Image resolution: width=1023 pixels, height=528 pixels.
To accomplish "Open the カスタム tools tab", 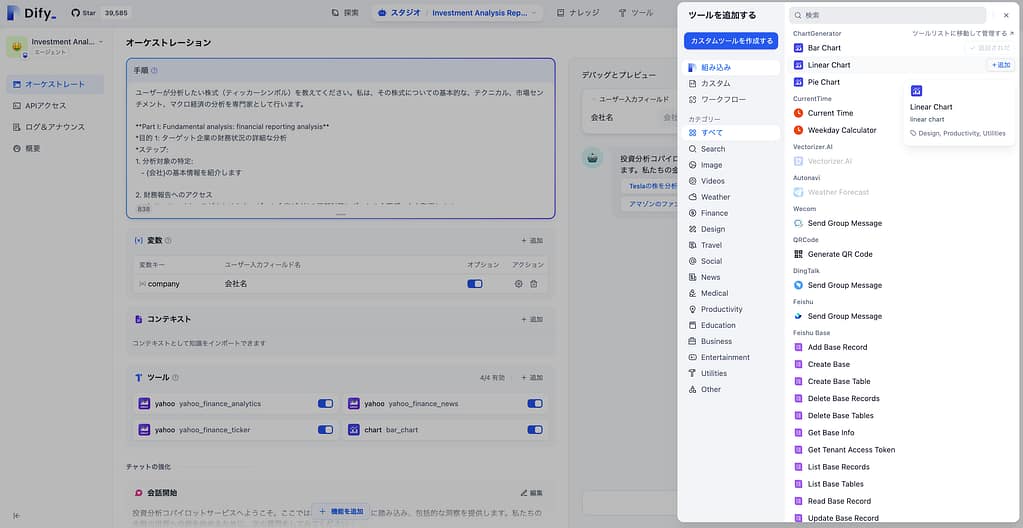I will tap(715, 84).
